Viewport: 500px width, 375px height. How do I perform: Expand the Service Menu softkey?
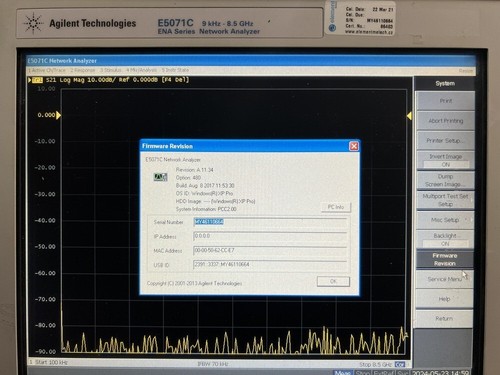point(445,279)
